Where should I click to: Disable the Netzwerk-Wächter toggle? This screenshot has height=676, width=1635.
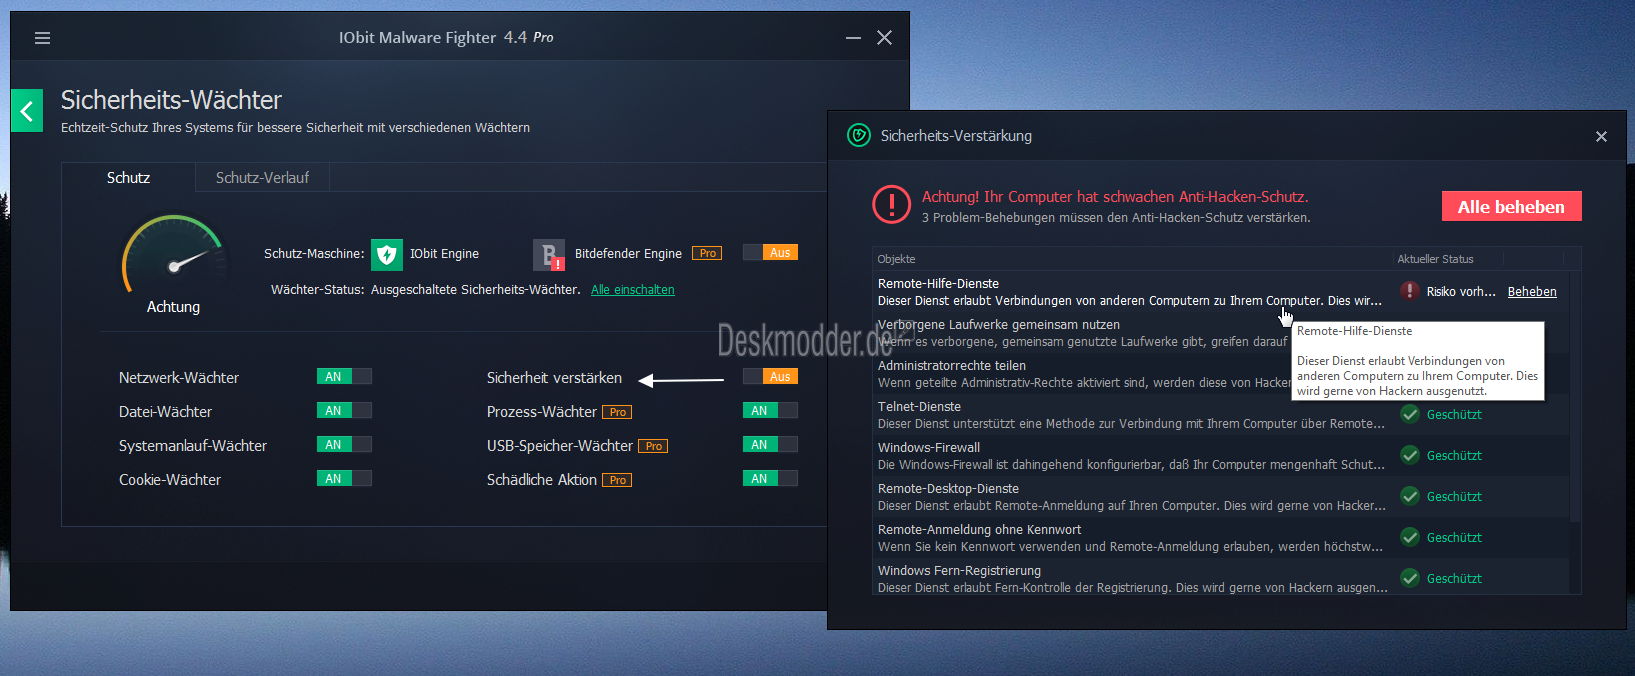(x=344, y=377)
